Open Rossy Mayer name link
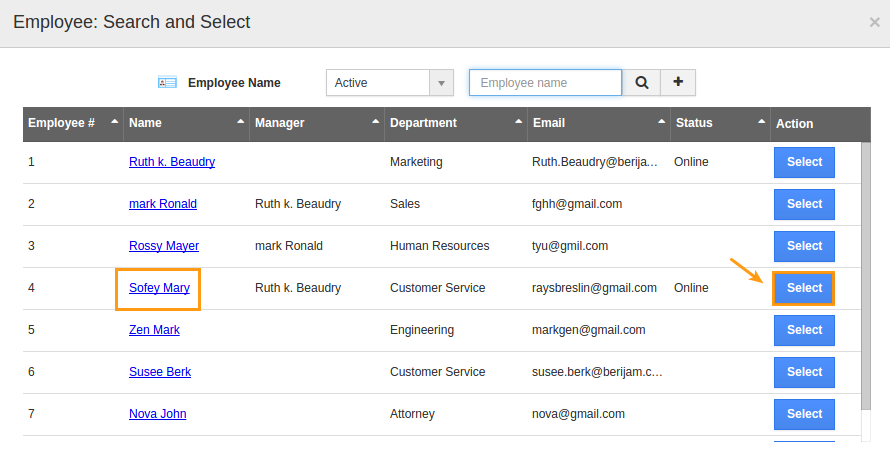 (x=164, y=246)
